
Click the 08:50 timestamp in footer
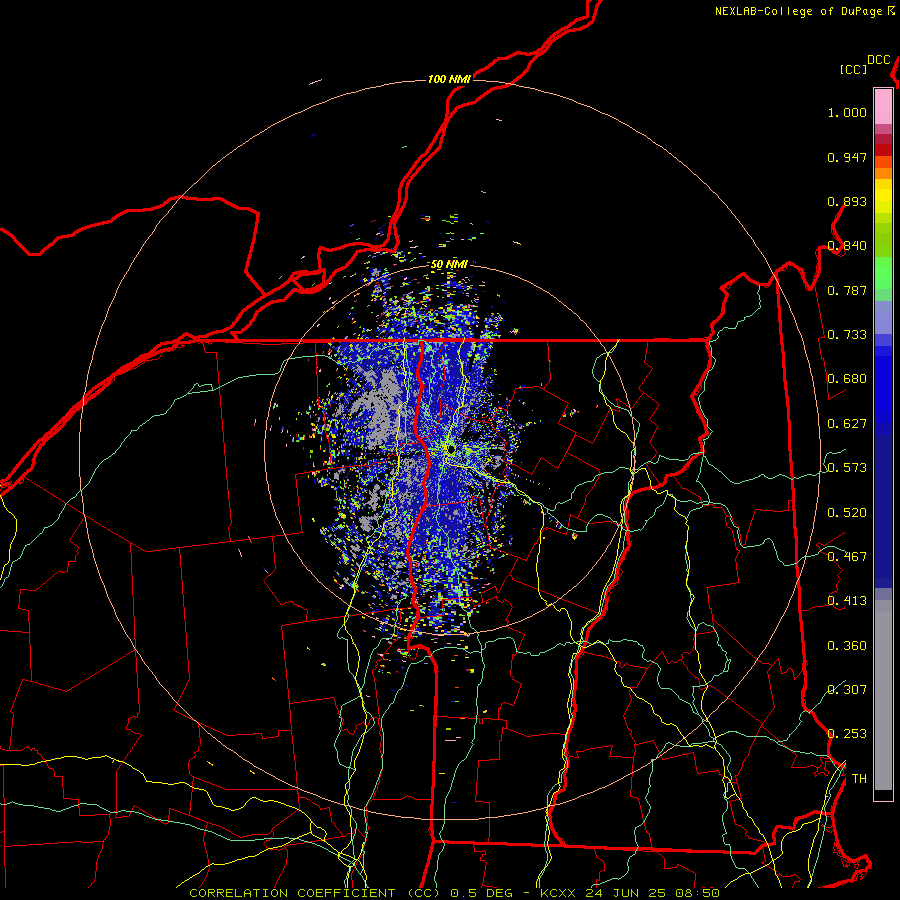click(x=698, y=893)
